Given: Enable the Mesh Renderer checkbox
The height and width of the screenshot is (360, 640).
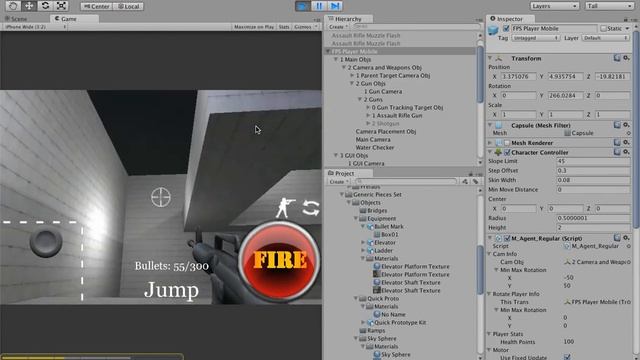Looking at the screenshot, I should 507,143.
